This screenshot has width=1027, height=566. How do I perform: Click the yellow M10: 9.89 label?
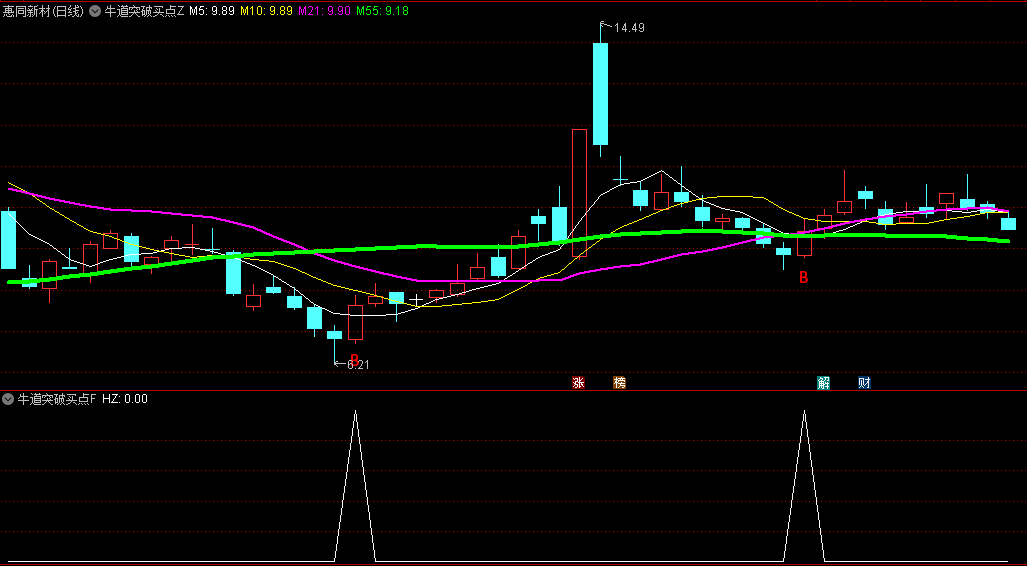pyautogui.click(x=267, y=11)
